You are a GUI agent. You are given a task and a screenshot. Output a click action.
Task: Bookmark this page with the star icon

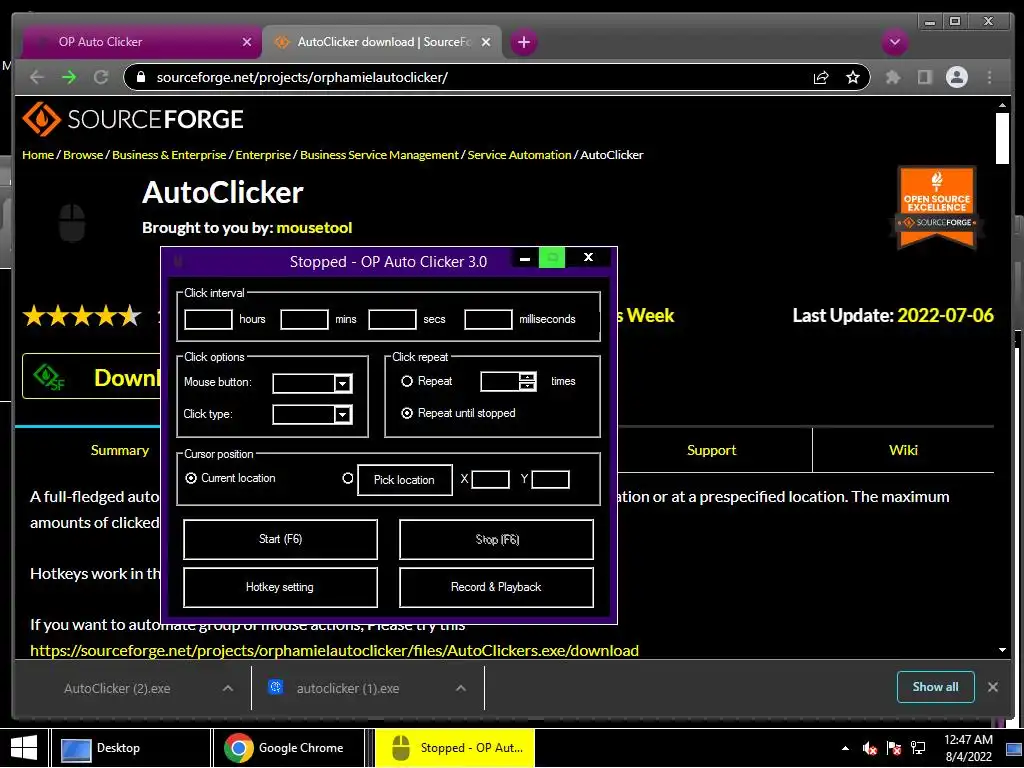pyautogui.click(x=852, y=78)
